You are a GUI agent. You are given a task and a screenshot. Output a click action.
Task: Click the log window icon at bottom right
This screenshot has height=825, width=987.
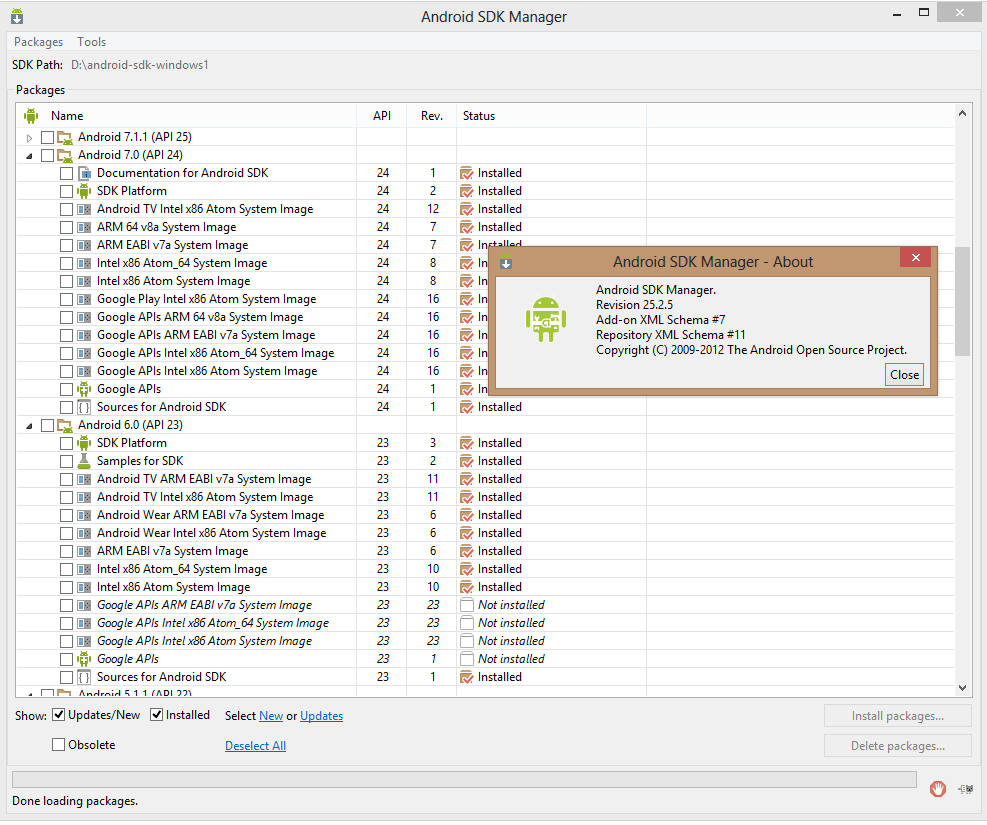click(966, 789)
